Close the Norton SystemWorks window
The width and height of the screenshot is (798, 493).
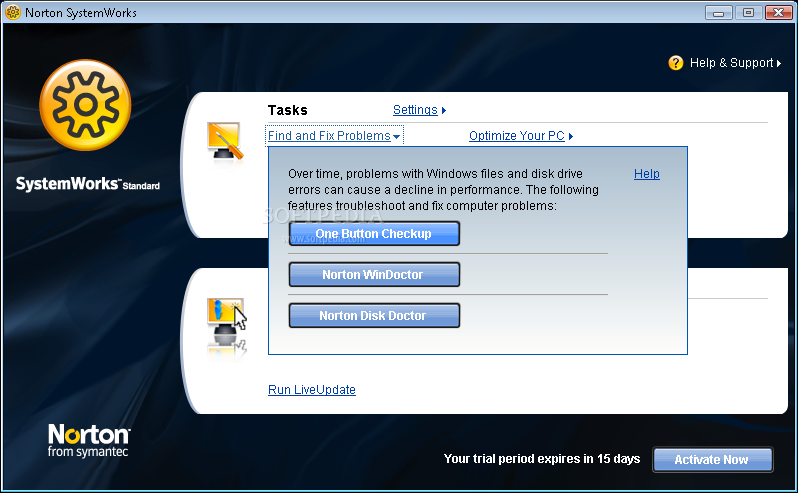click(x=779, y=12)
